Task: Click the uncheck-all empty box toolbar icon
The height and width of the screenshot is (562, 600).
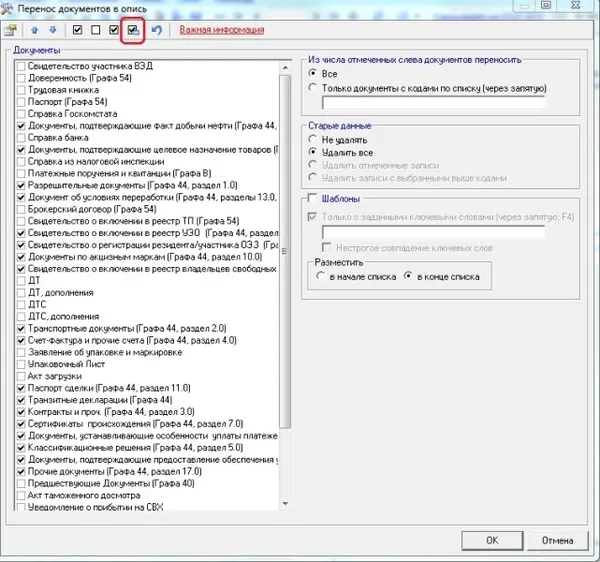Action: coord(96,29)
